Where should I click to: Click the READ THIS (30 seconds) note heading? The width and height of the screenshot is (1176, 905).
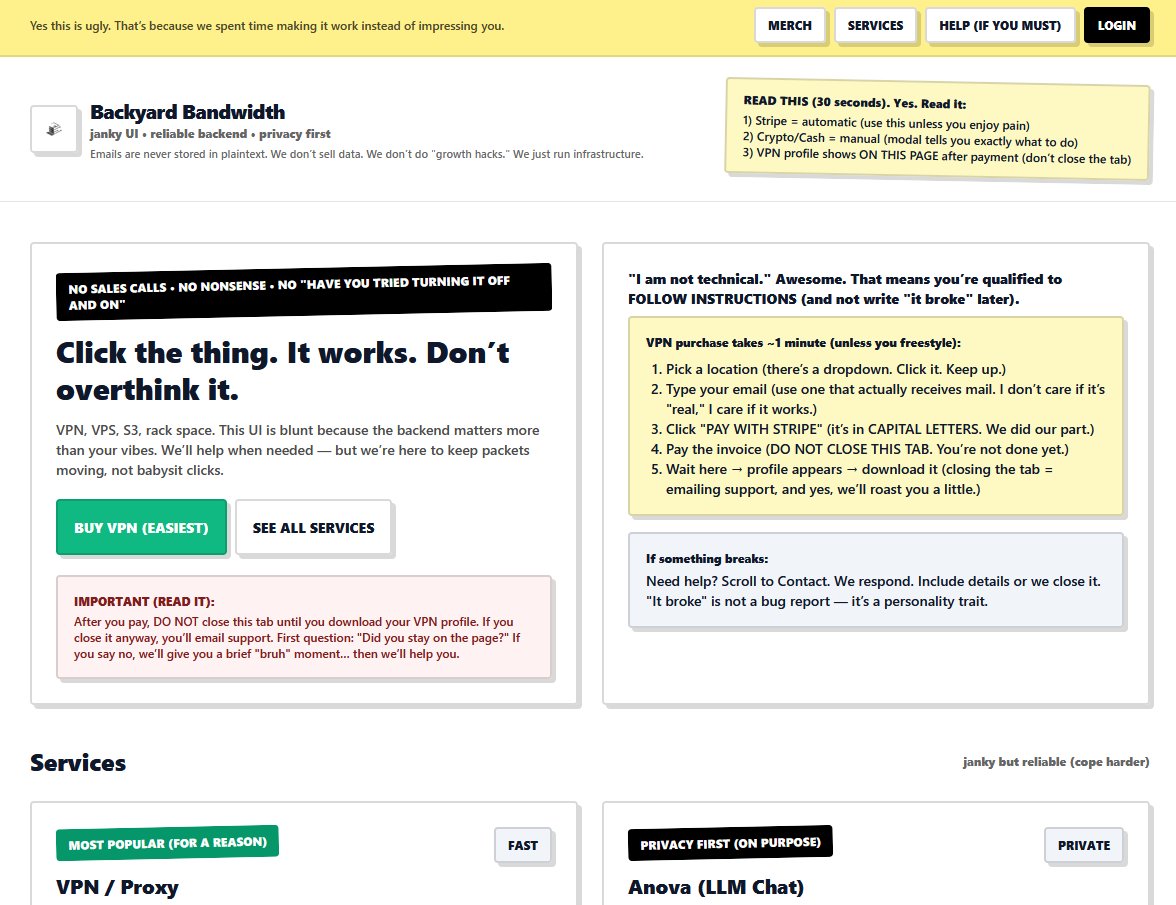[x=854, y=102]
